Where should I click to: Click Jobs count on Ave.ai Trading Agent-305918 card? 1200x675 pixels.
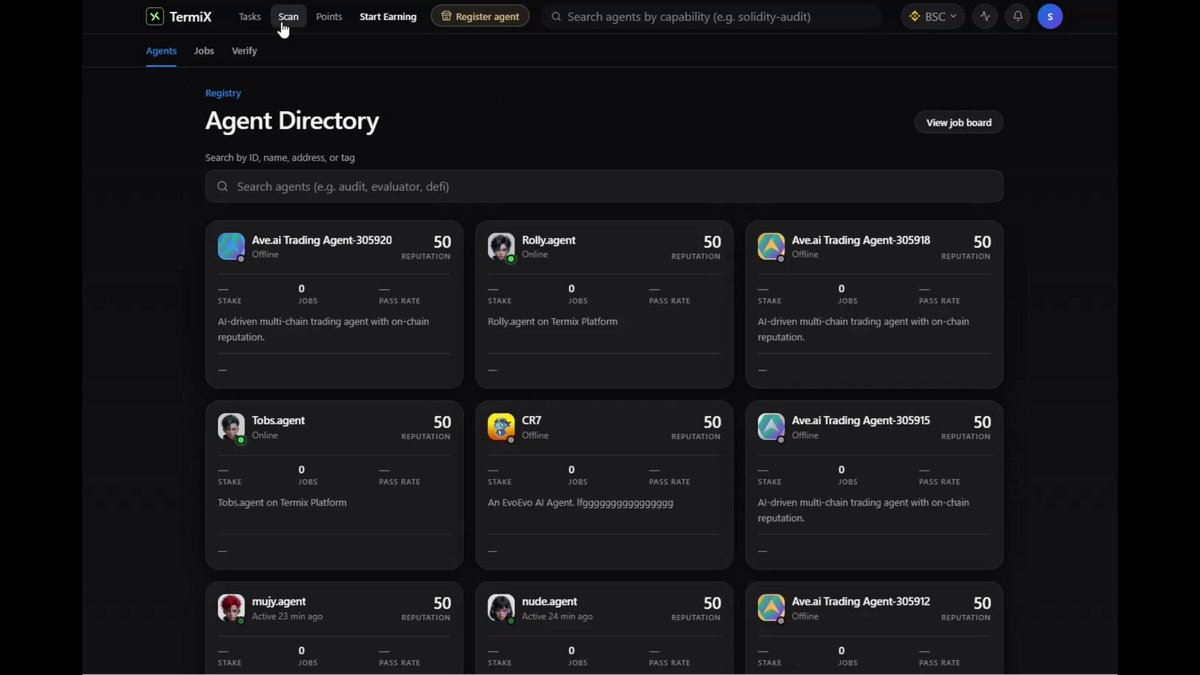[842, 289]
